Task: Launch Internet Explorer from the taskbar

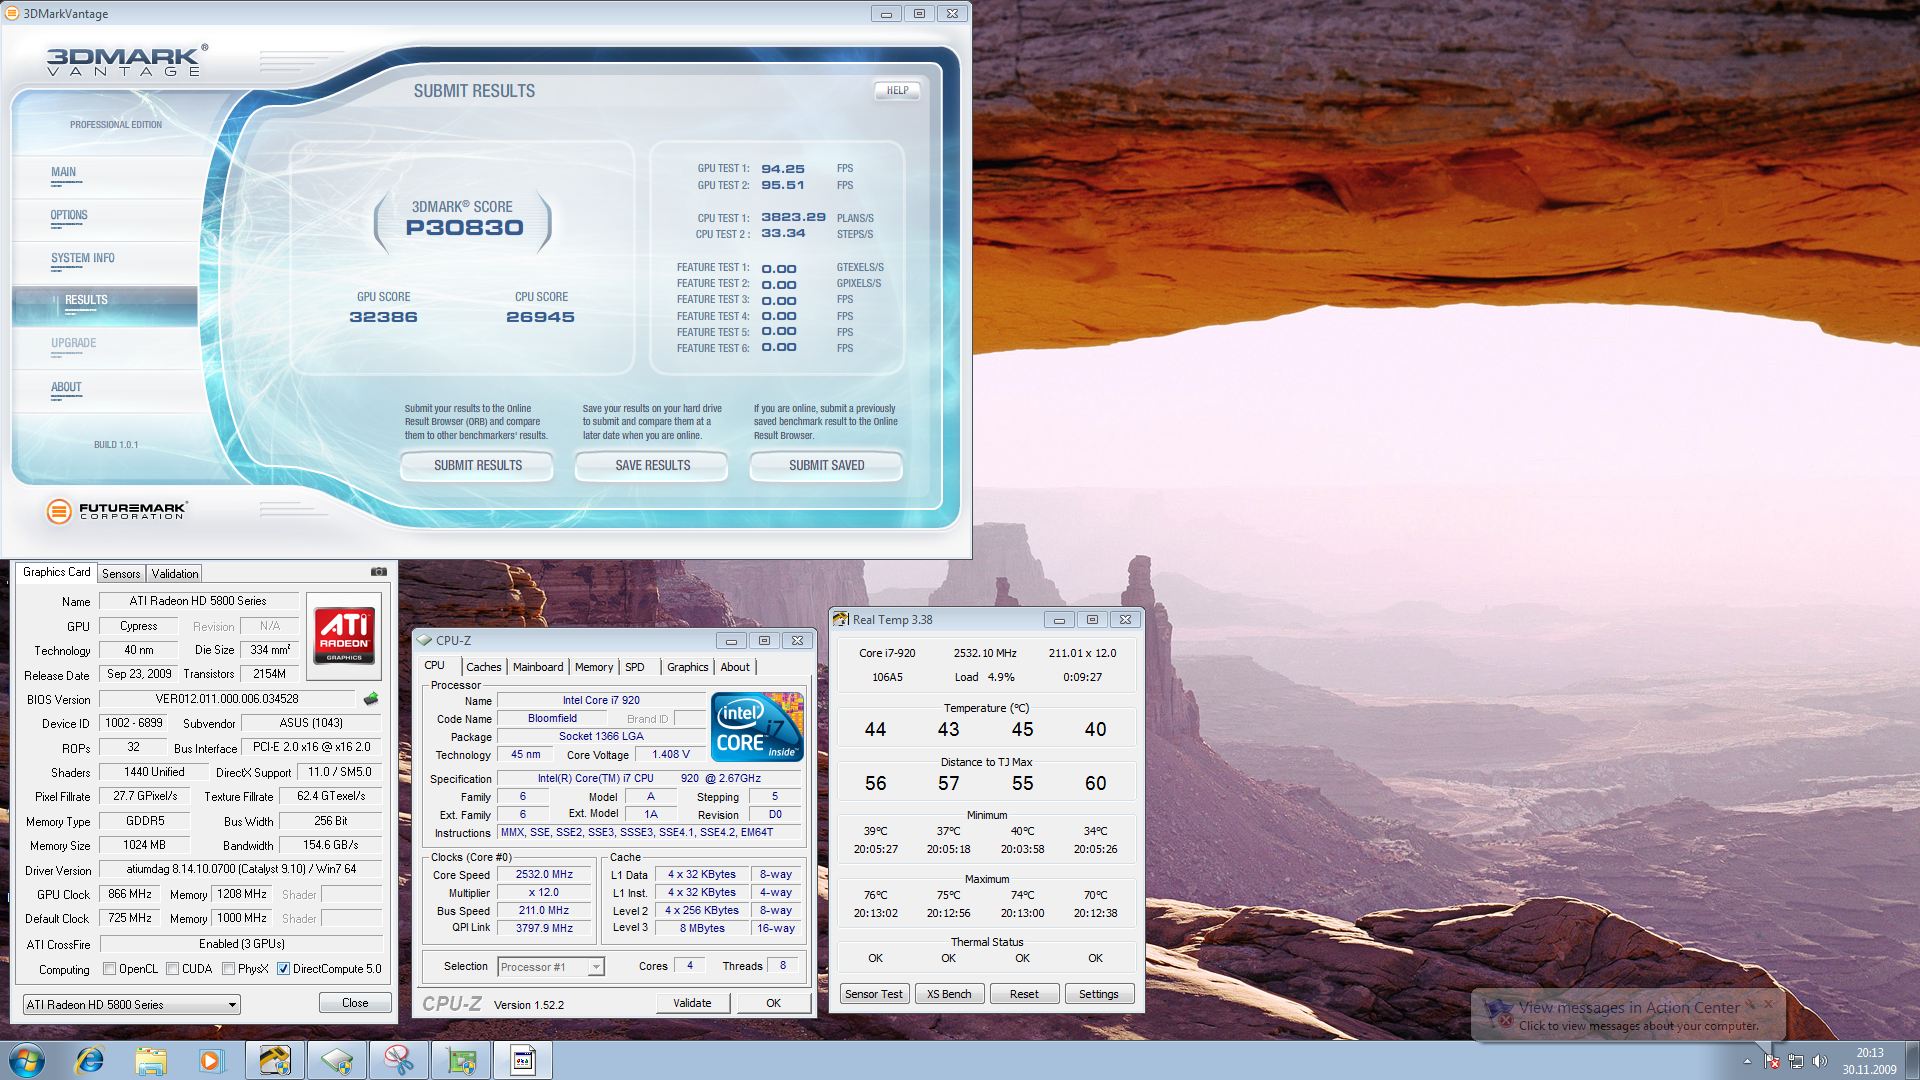Action: pos(90,1060)
